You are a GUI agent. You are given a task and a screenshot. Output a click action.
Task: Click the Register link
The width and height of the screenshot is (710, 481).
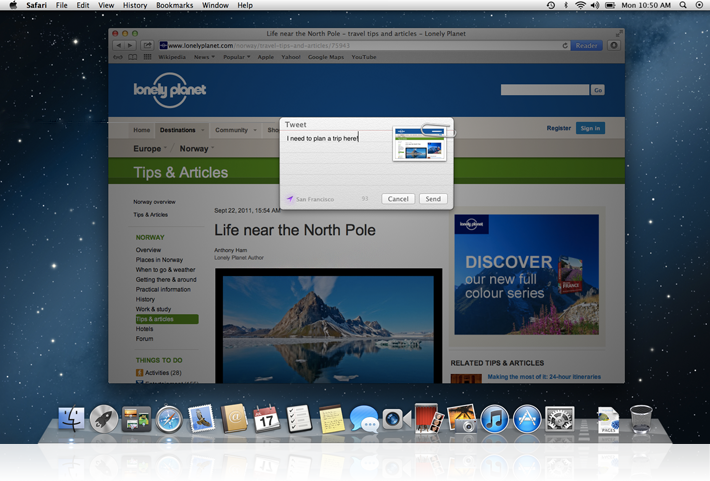[x=558, y=128]
